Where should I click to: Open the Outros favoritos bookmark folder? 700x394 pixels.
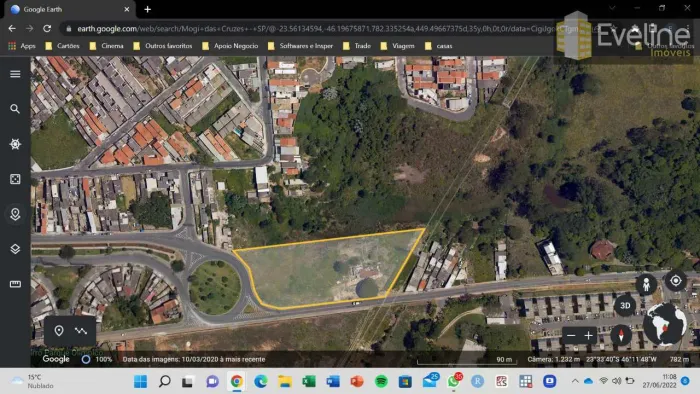162,46
